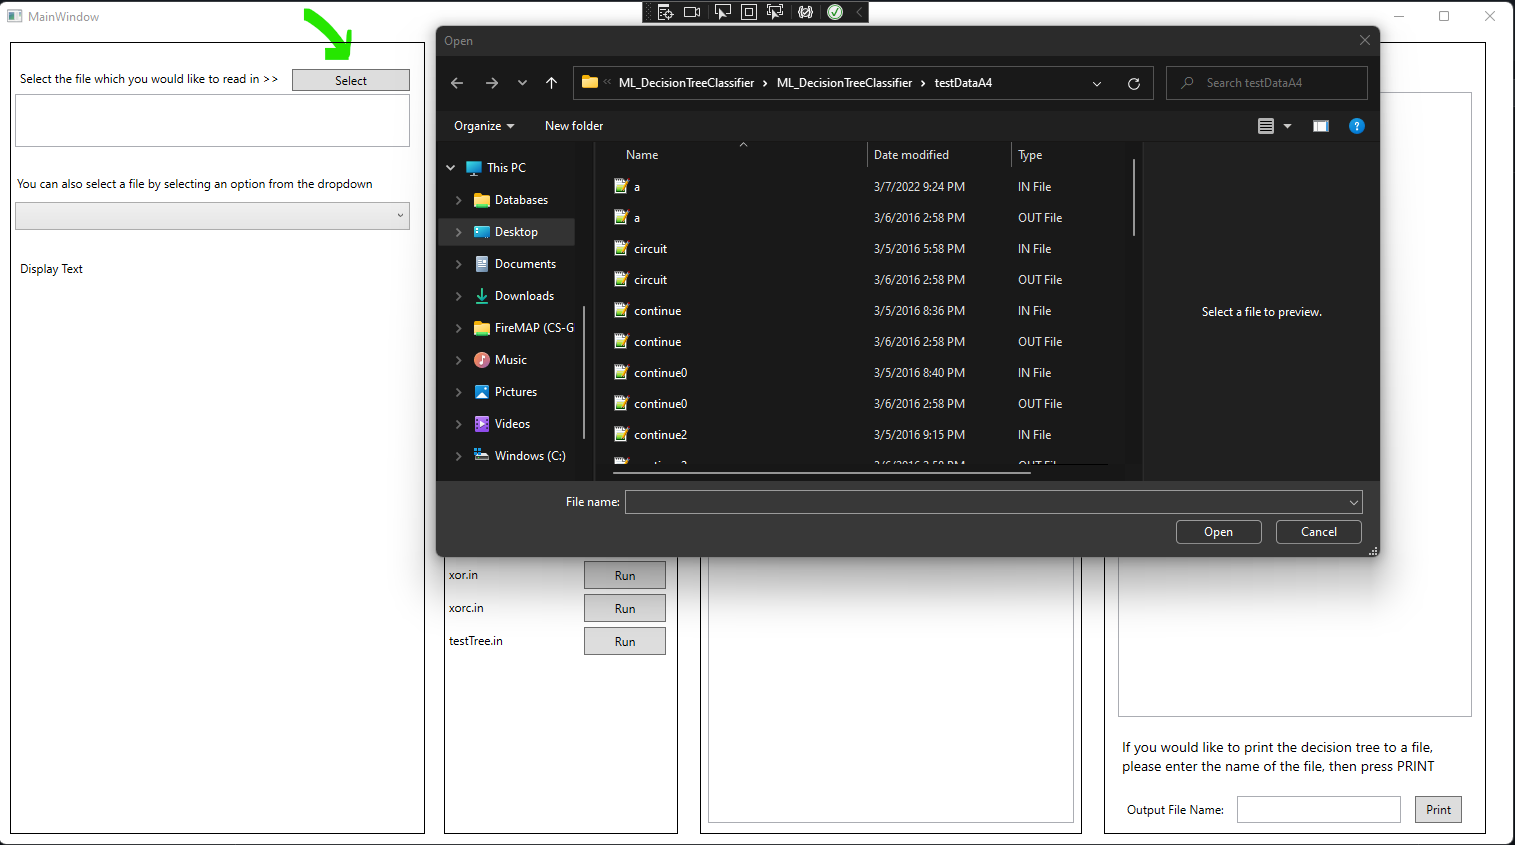Toggle Display Layout Adorners icon
The height and width of the screenshot is (845, 1515).
coord(748,12)
